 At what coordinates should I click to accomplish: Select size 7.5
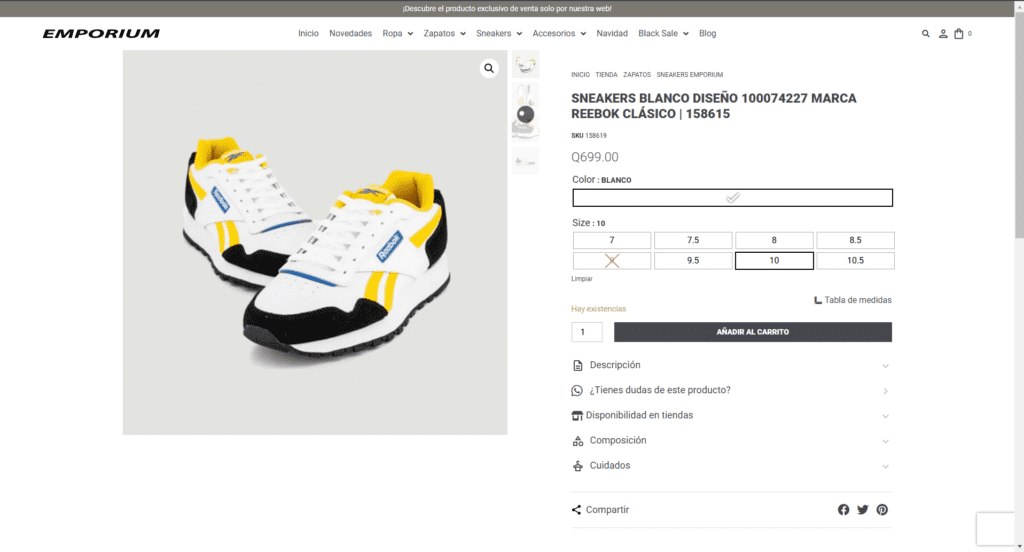point(693,240)
